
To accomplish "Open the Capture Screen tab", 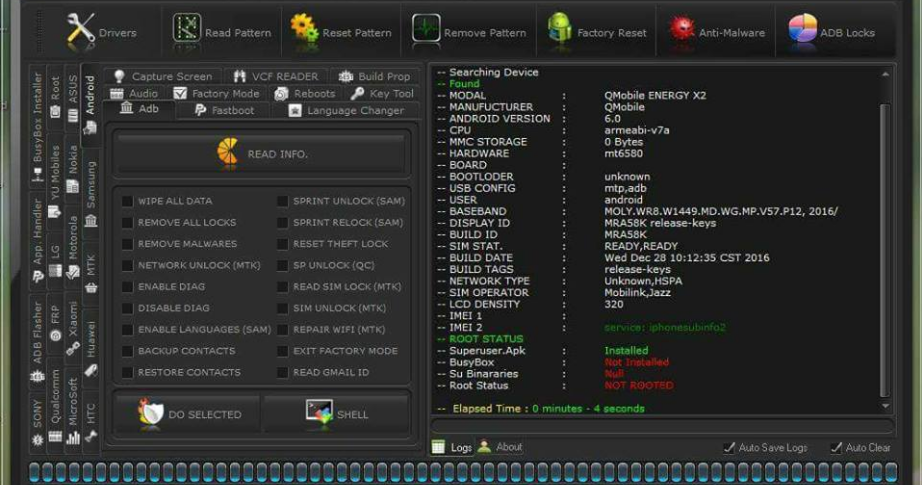I will click(163, 76).
